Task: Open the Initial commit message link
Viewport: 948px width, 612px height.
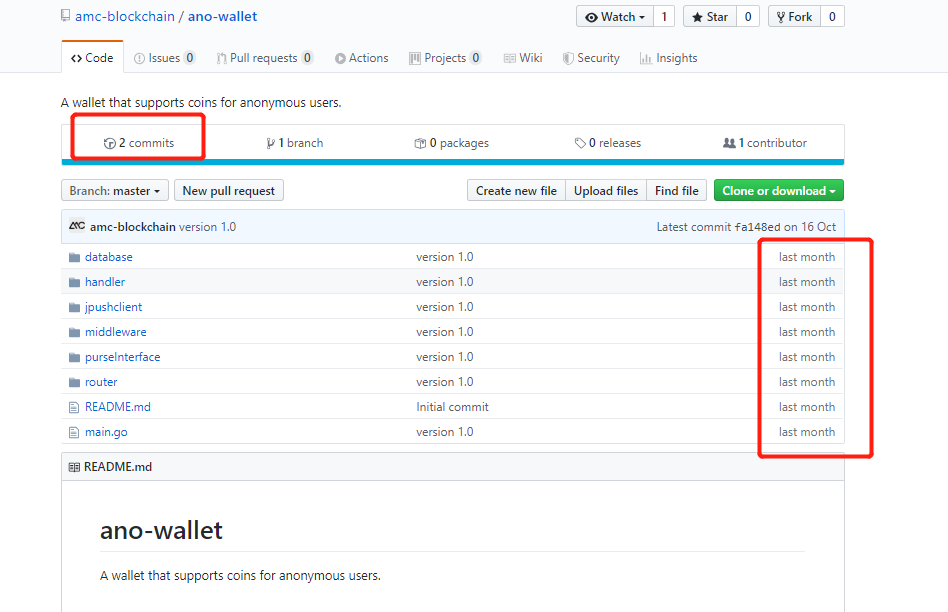Action: pos(452,407)
